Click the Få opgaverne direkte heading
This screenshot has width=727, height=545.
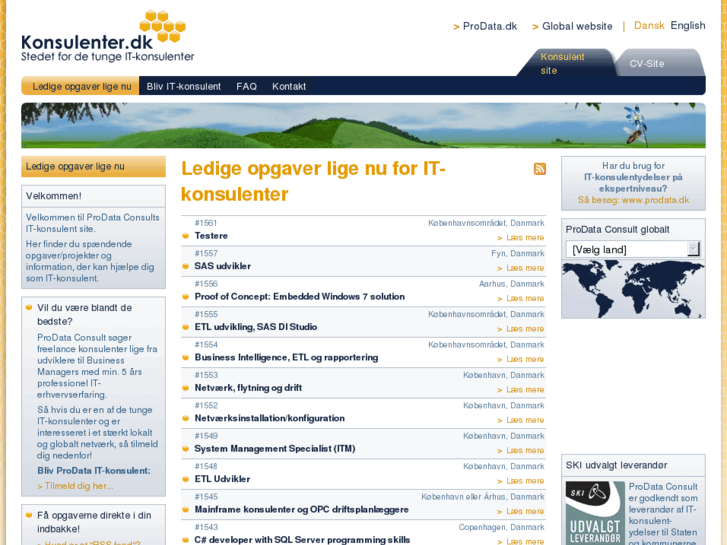(x=94, y=522)
